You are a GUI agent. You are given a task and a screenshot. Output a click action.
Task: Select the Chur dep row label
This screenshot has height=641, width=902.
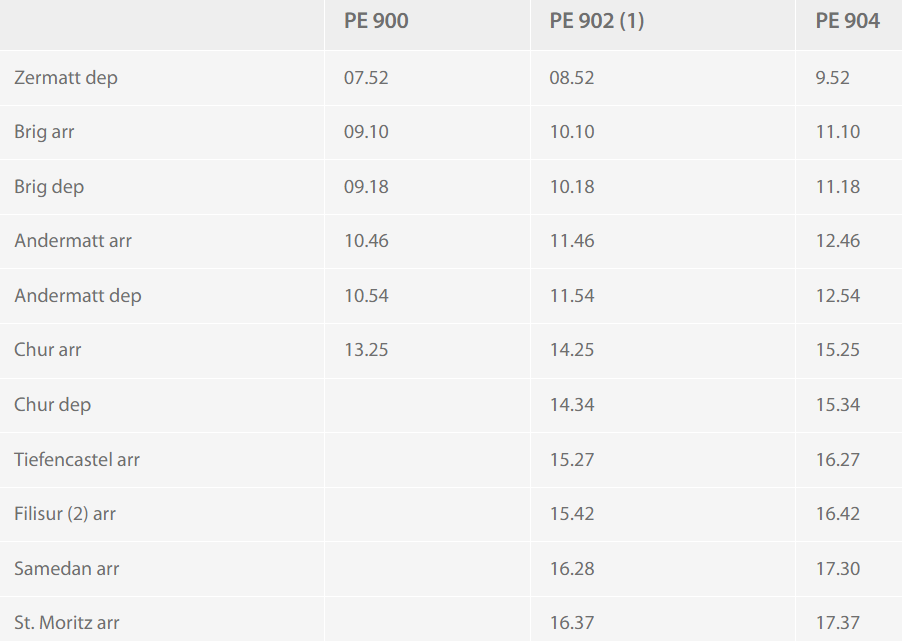click(x=53, y=405)
